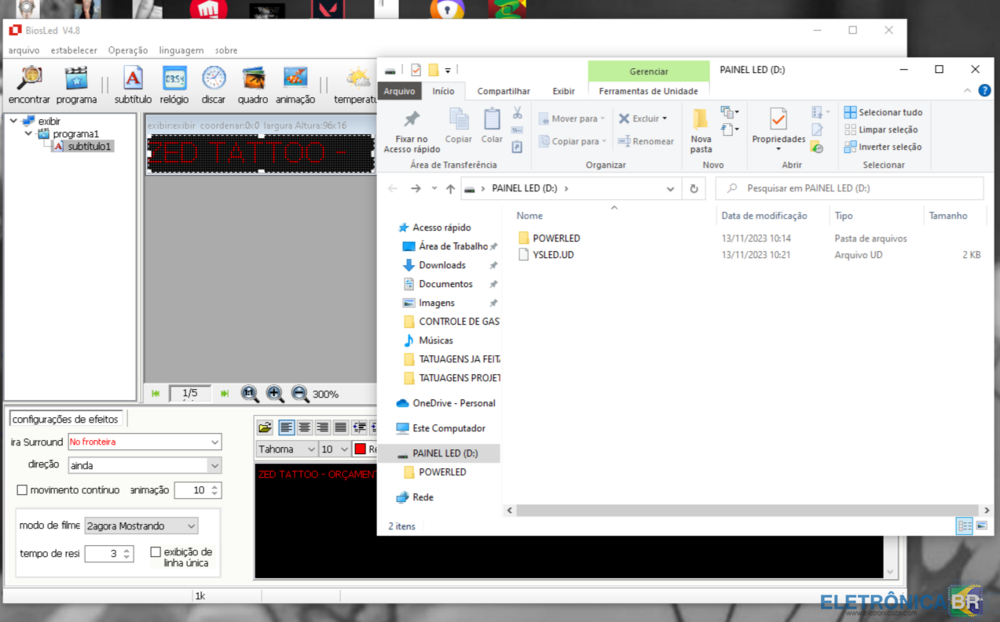This screenshot has height=622, width=1000.
Task: Click the red text color swatch
Action: (360, 449)
